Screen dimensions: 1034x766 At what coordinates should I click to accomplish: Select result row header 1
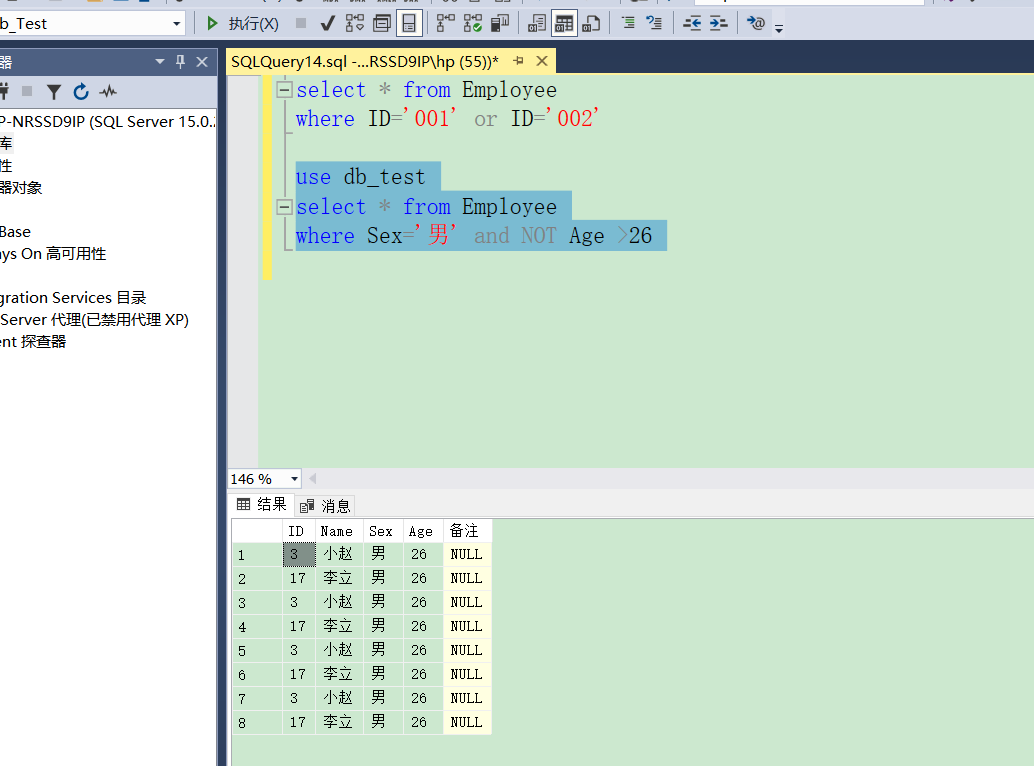point(257,554)
